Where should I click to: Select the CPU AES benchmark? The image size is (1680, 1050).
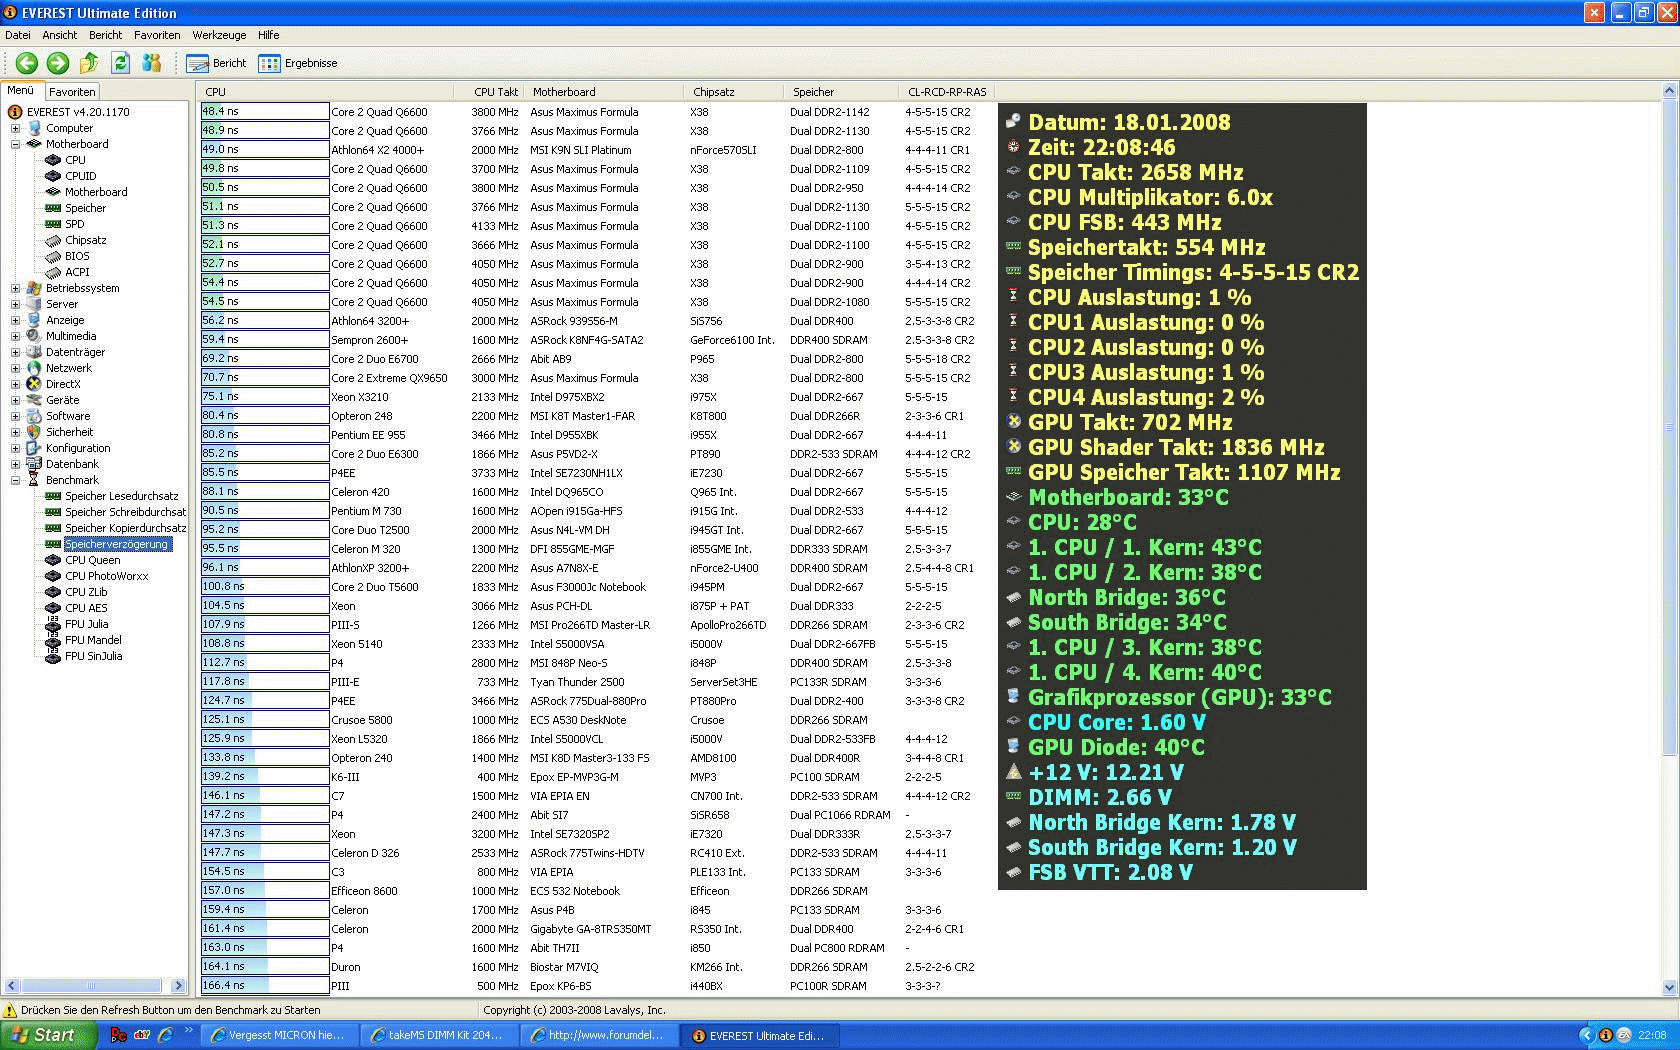86,608
